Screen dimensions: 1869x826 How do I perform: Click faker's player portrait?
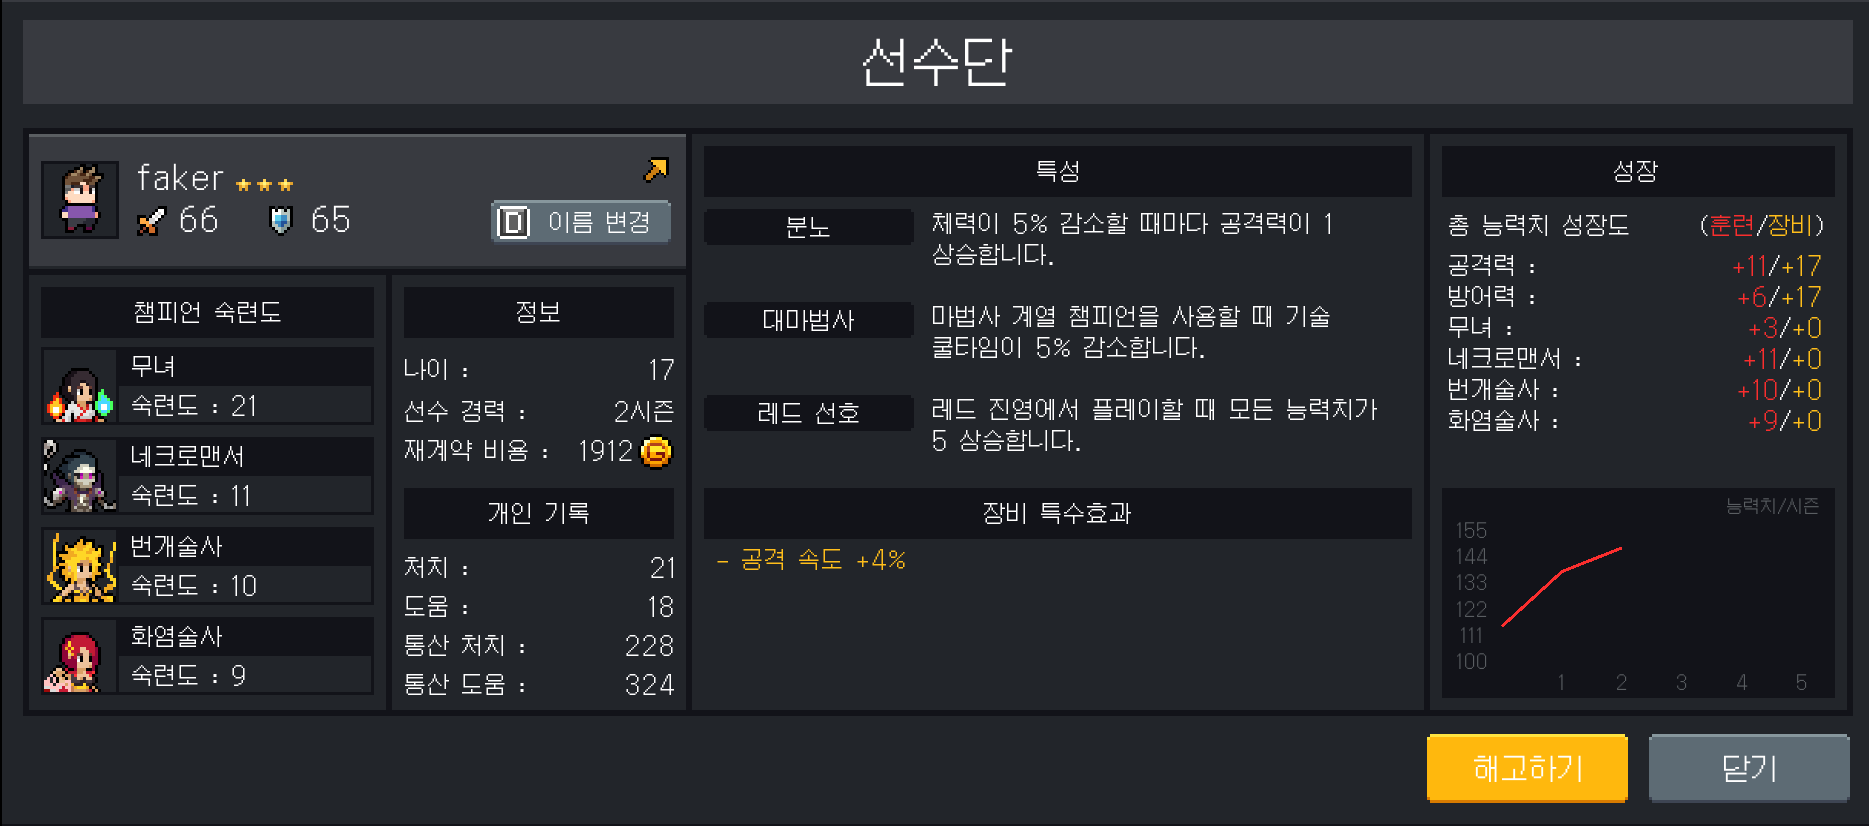coord(80,199)
